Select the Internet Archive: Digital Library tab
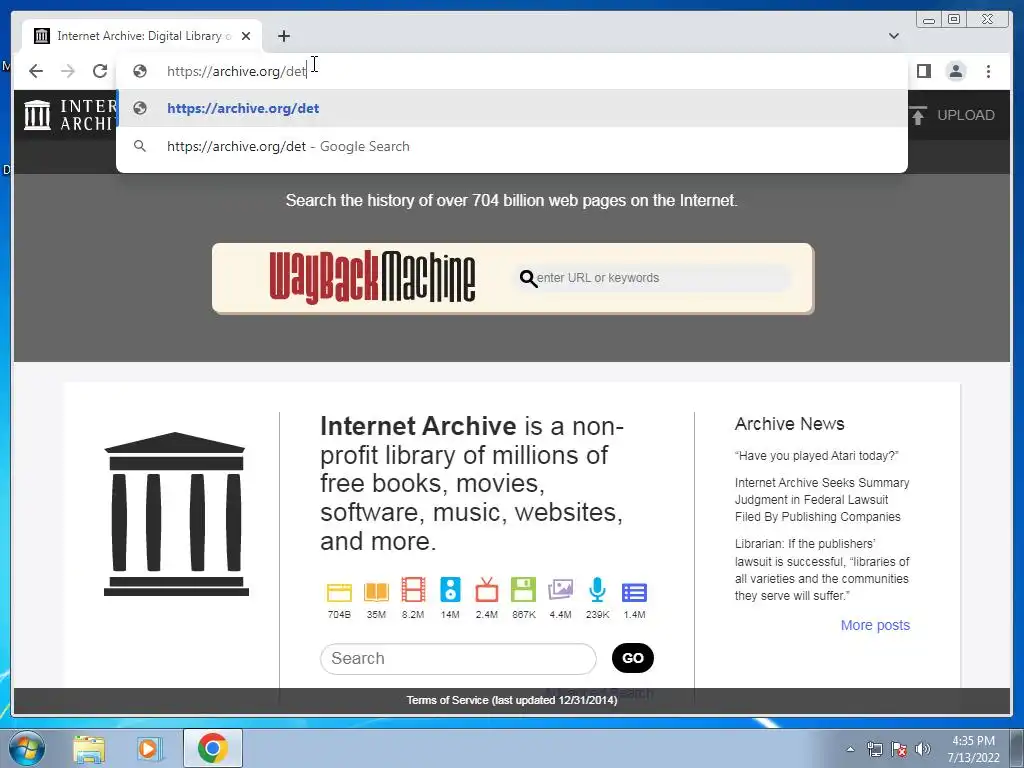This screenshot has width=1024, height=768. coord(142,36)
